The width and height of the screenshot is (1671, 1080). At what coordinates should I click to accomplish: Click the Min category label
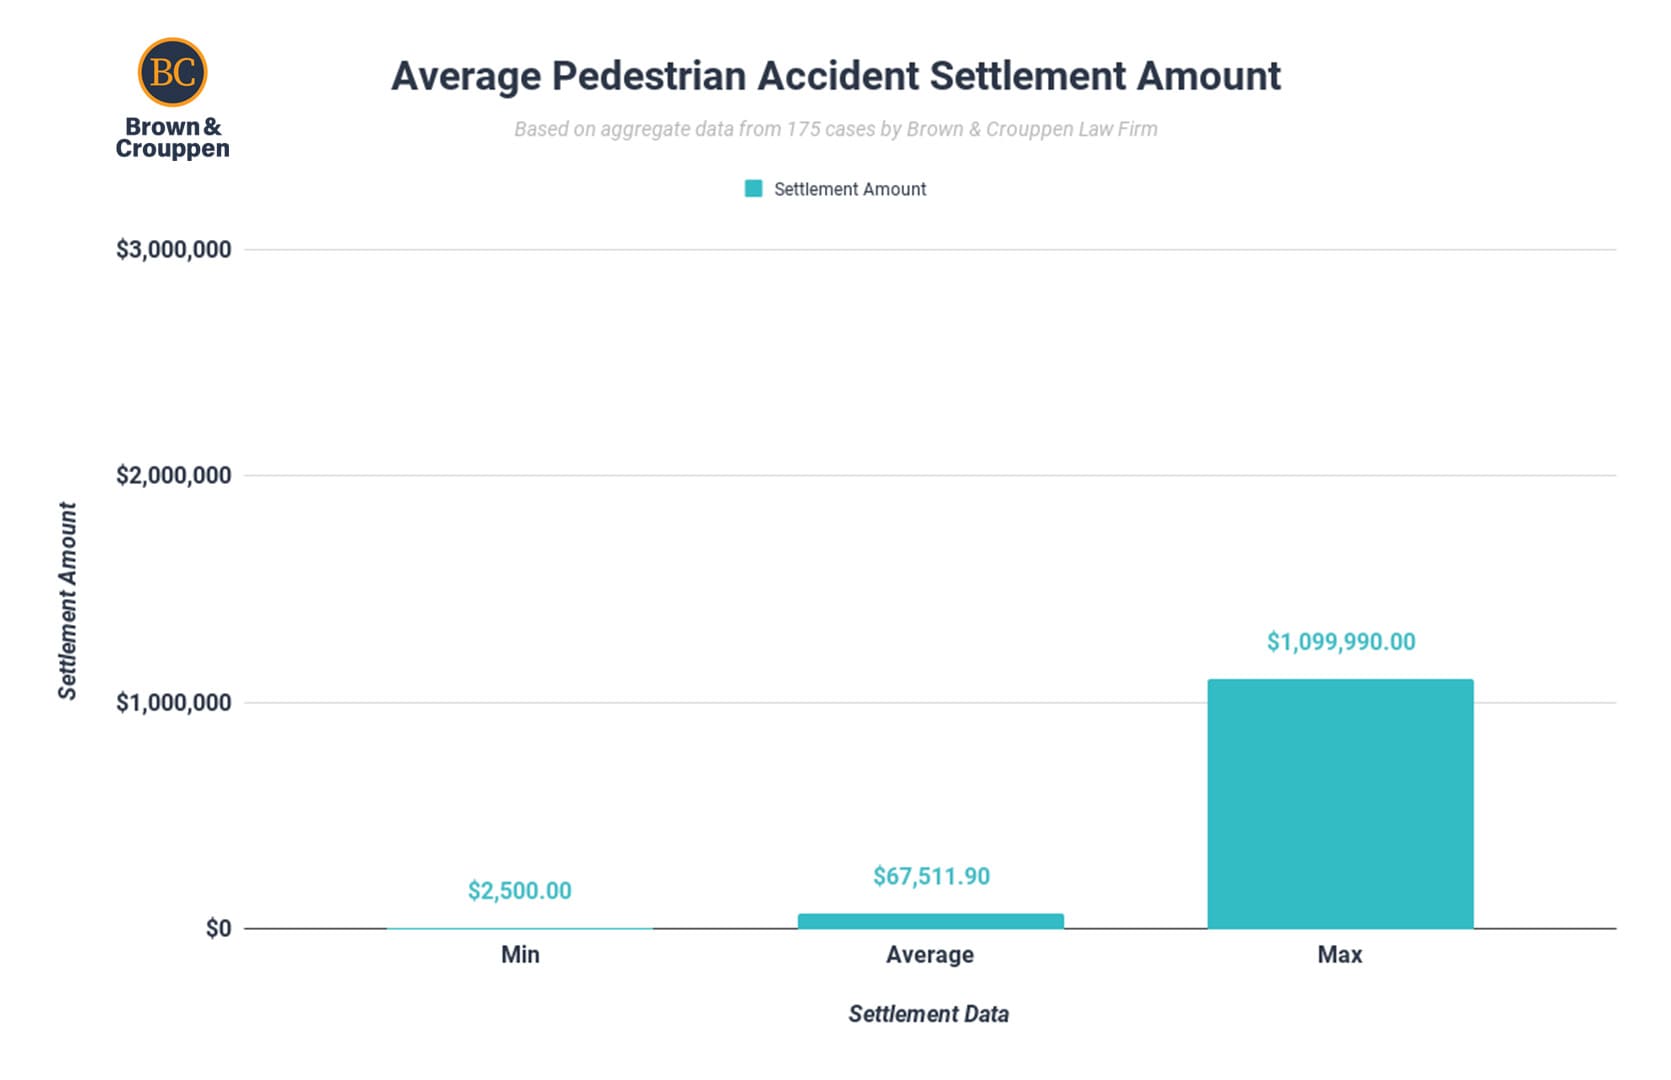point(520,954)
